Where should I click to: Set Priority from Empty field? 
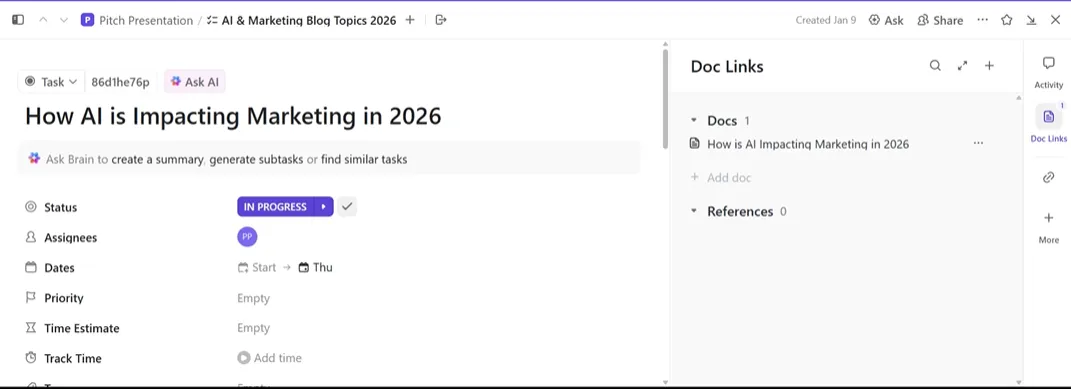(253, 298)
